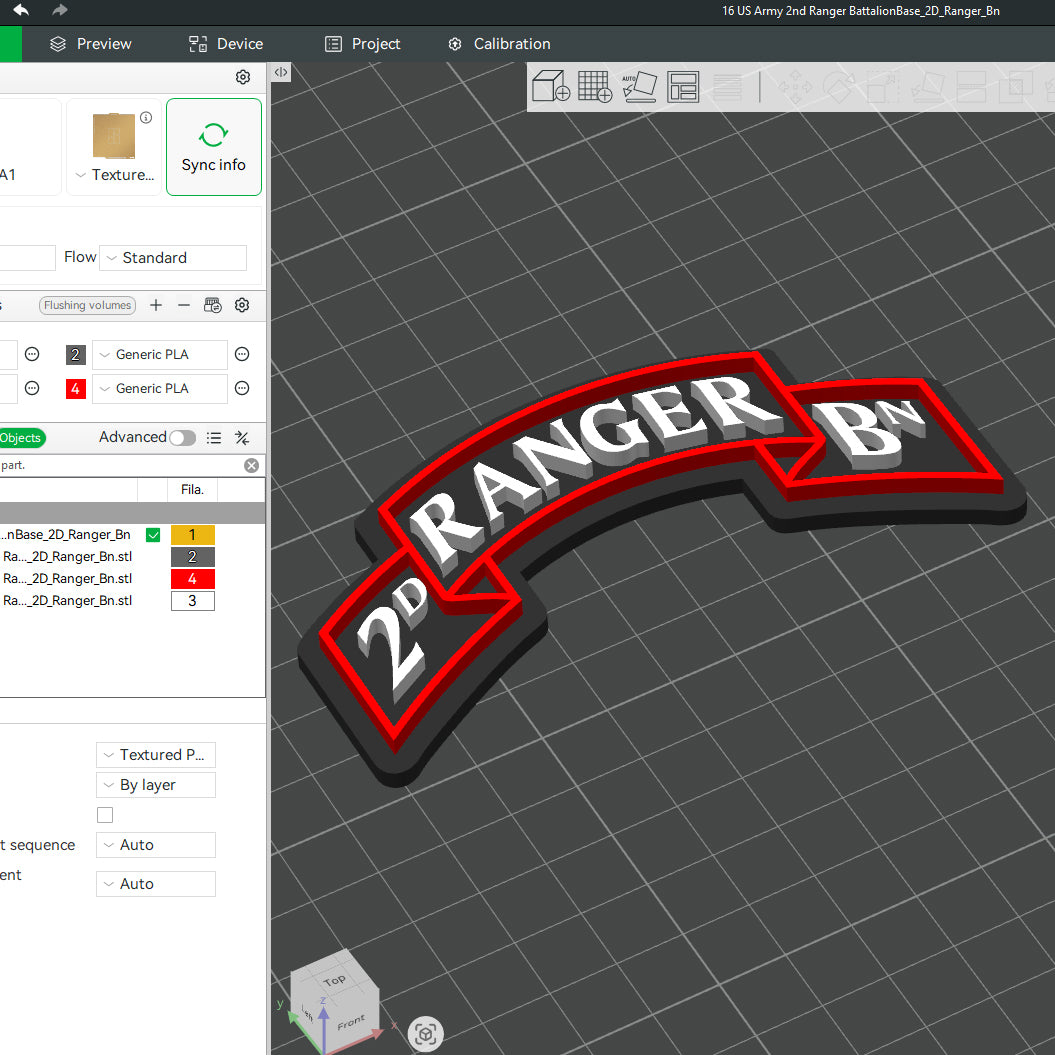The image size is (1055, 1055).
Task: Open the Flushing volumes dialog
Action: coord(87,305)
